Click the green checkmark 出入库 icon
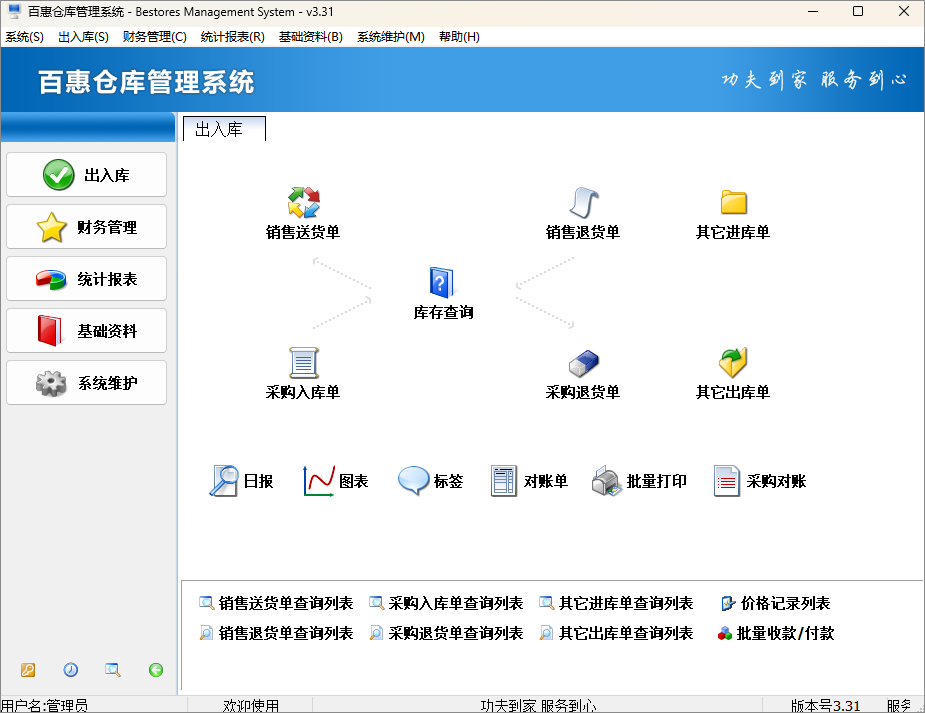The width and height of the screenshot is (925, 713). (x=58, y=175)
